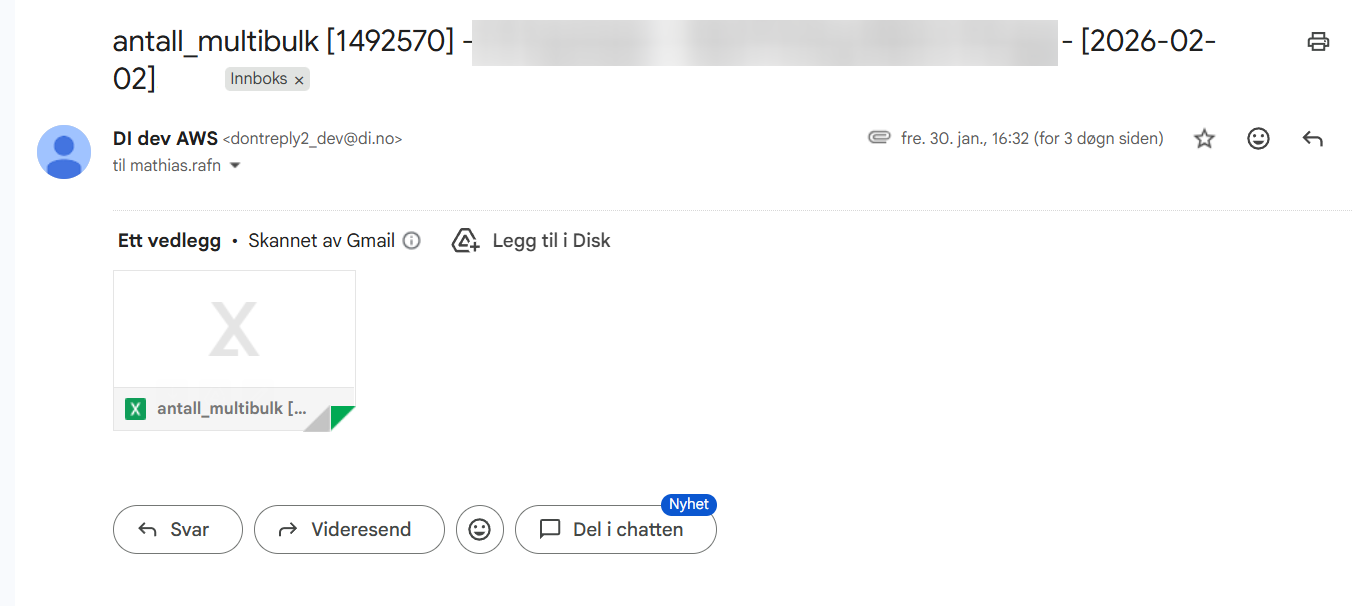Click the emoji reaction button below attachment

tap(479, 529)
